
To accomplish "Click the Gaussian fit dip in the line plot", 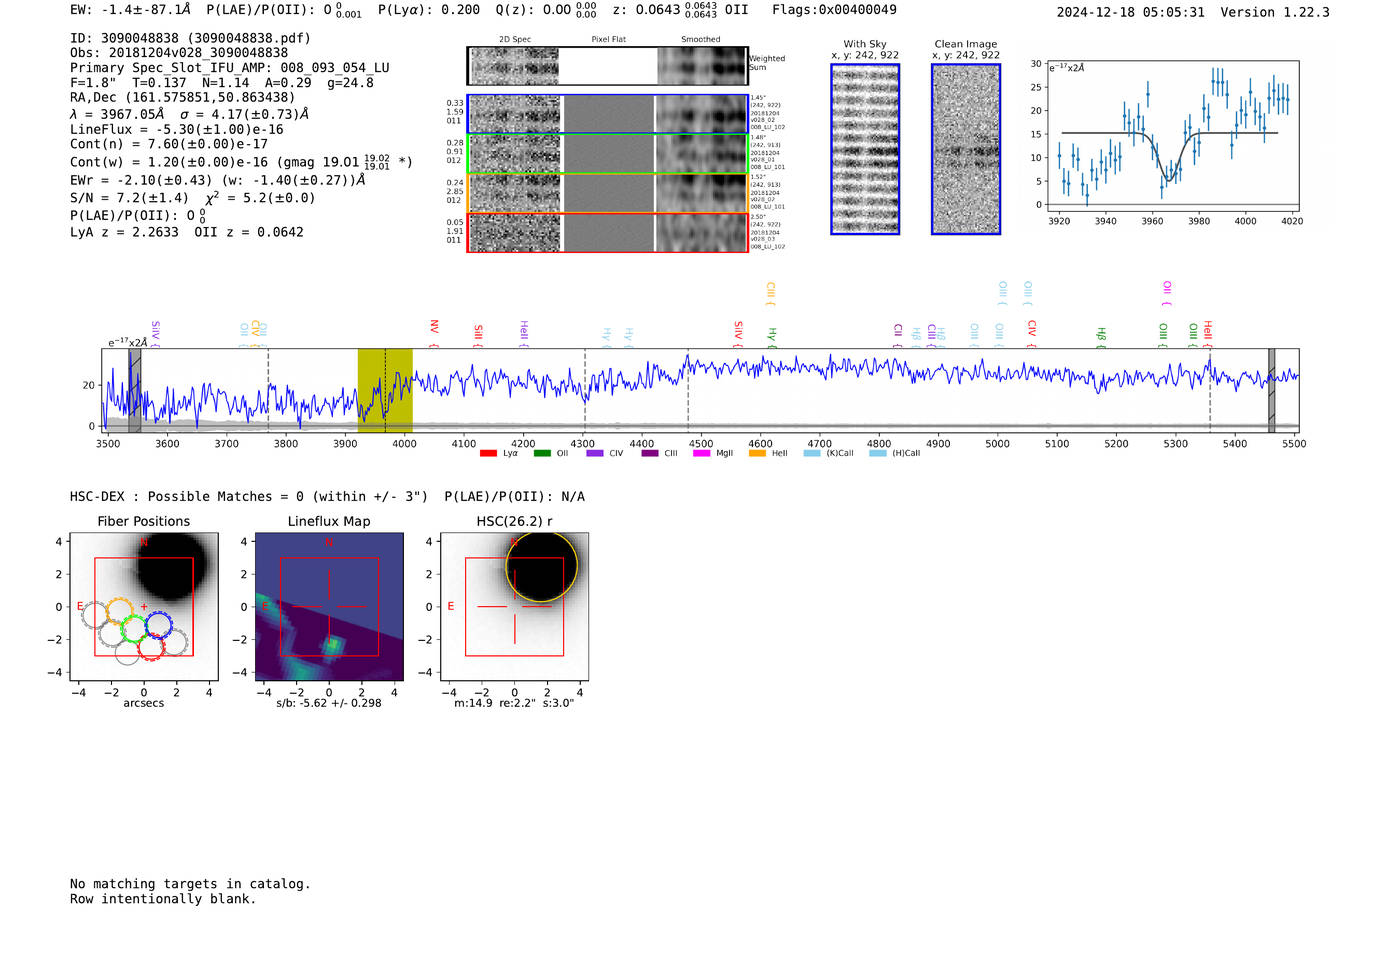I will pyautogui.click(x=1167, y=176).
